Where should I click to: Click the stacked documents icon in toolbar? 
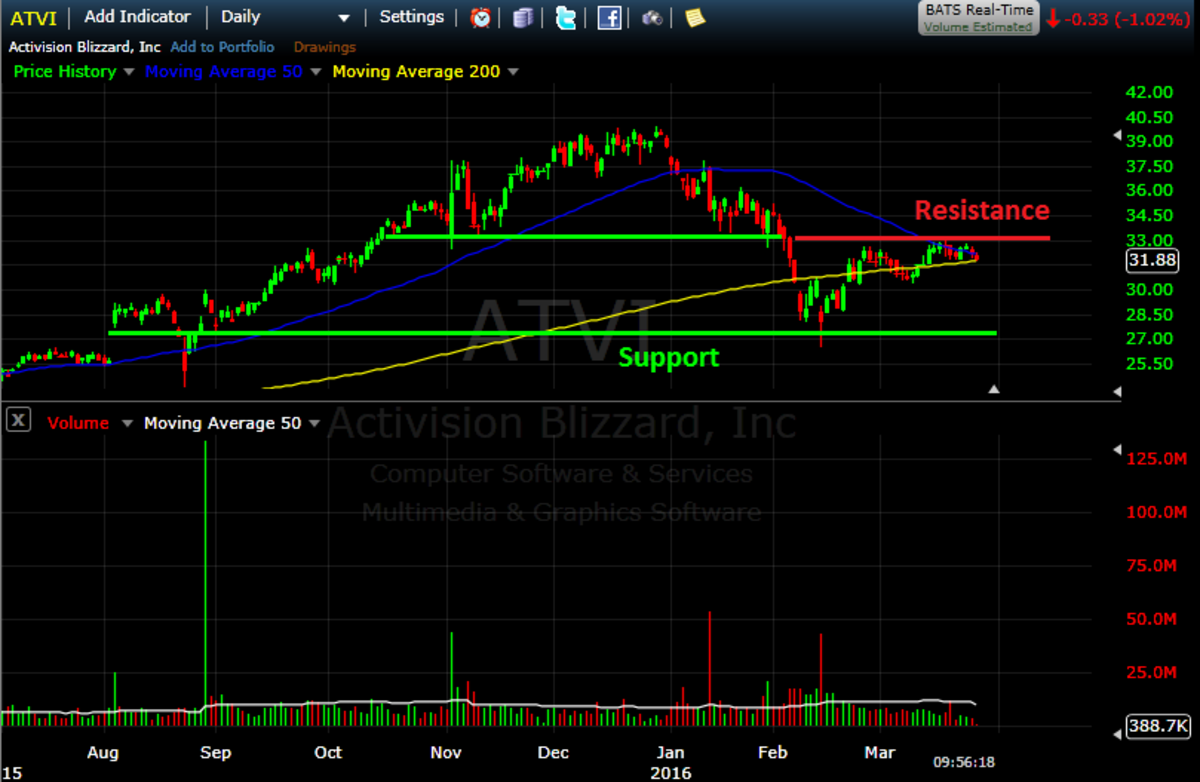coord(522,17)
